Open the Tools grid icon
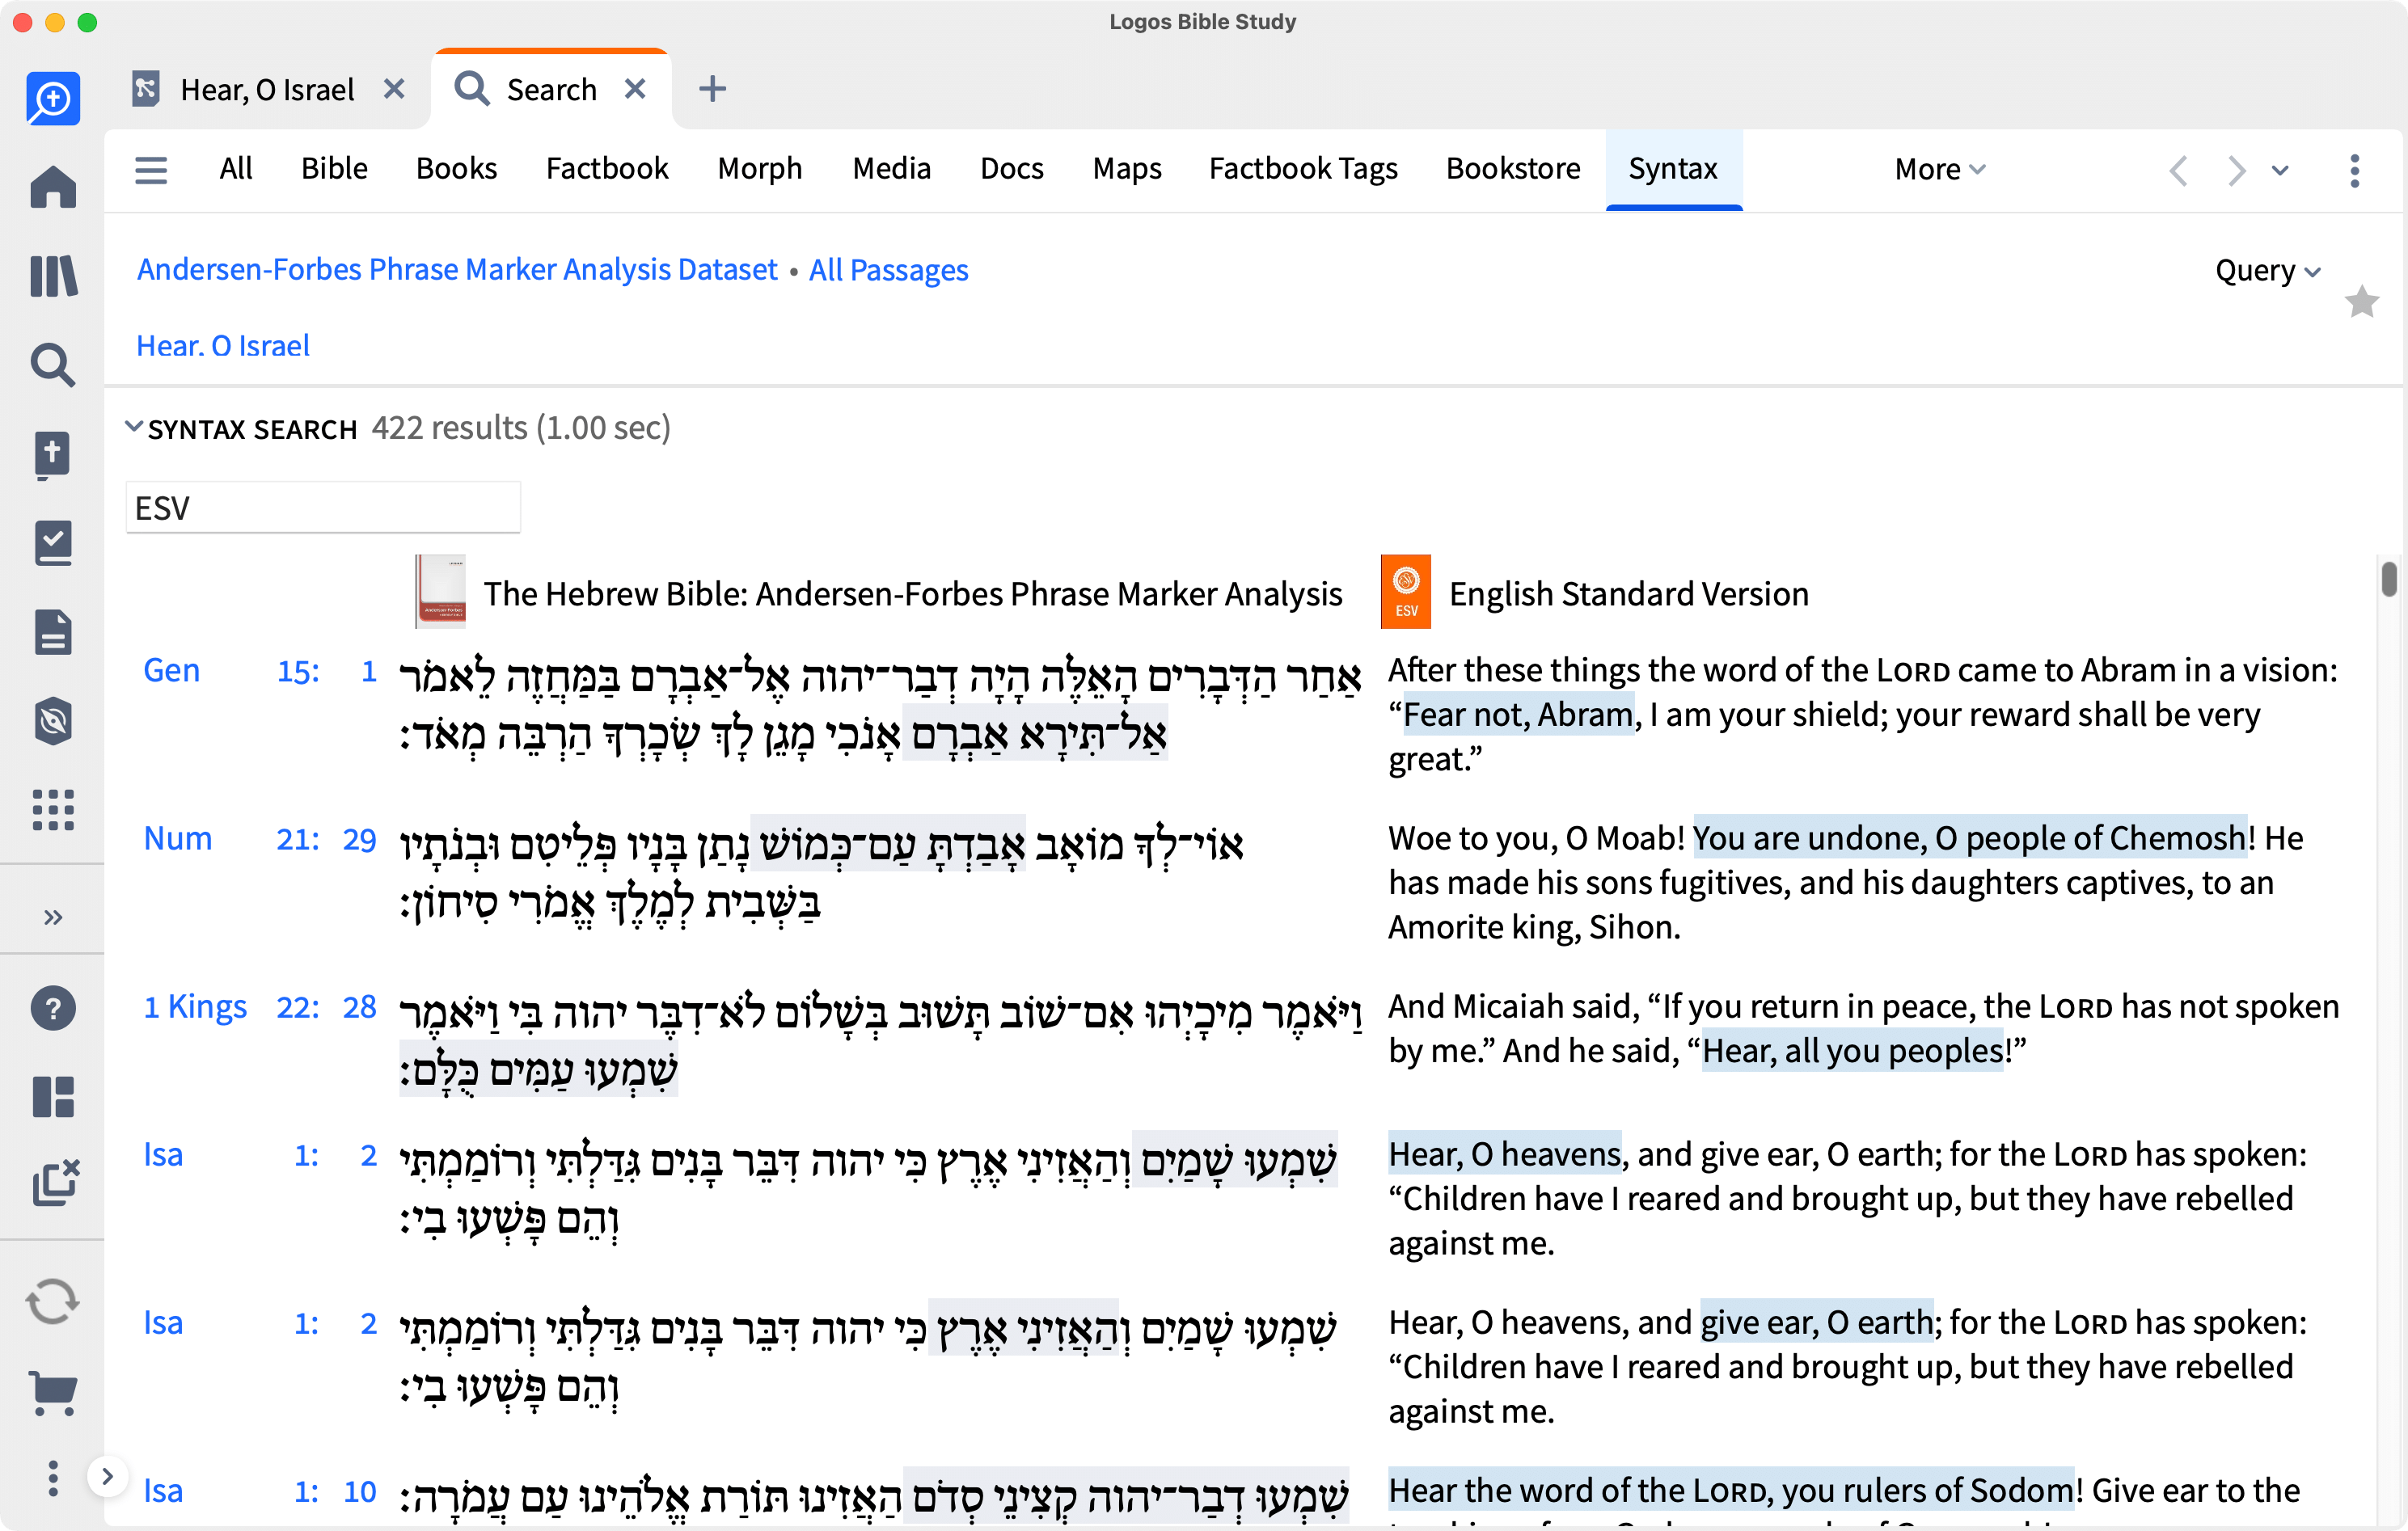The width and height of the screenshot is (2408, 1531). click(x=53, y=809)
